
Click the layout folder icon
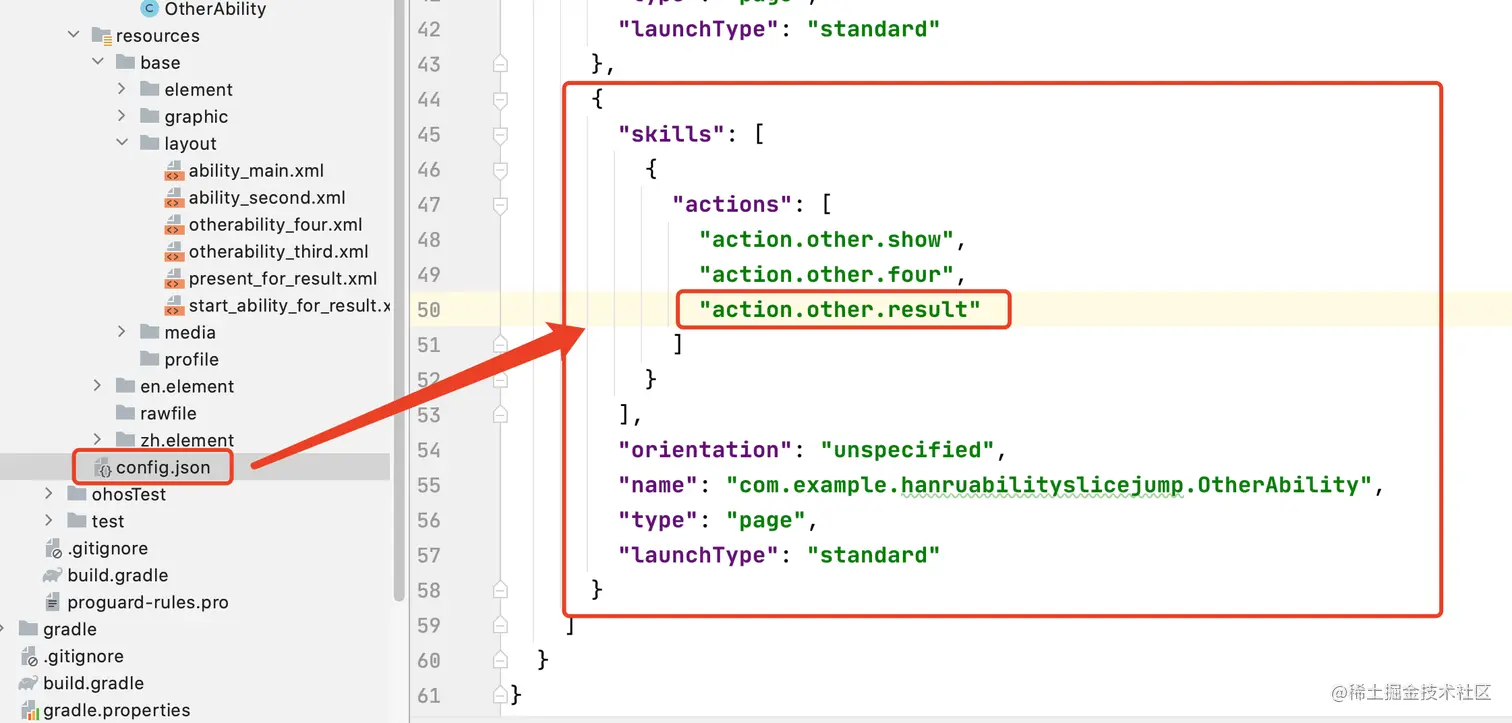(150, 143)
